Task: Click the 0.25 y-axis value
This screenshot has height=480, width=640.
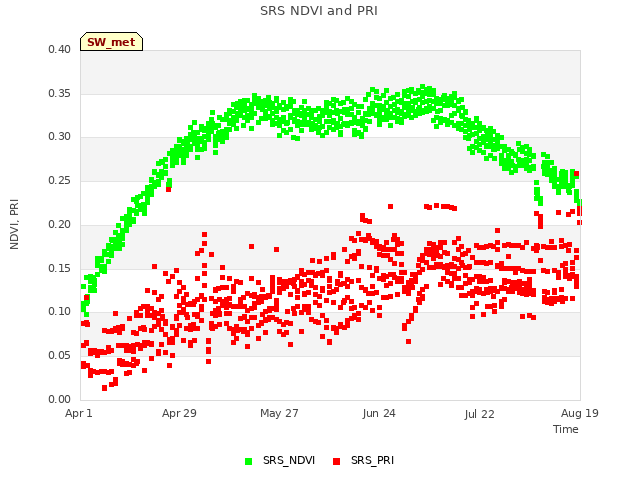Action: (59, 180)
